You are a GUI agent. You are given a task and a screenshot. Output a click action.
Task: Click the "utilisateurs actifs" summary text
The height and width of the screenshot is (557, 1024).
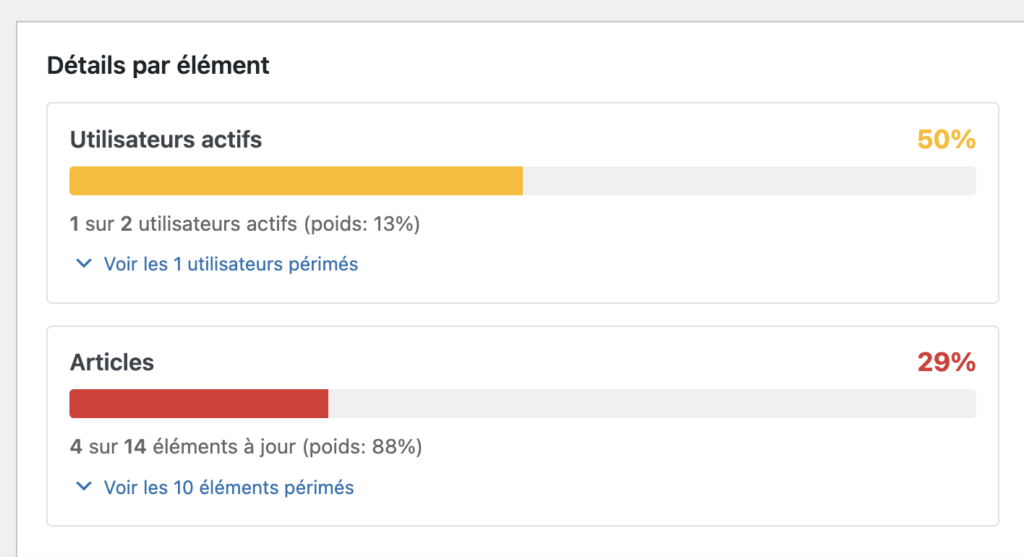point(217,224)
